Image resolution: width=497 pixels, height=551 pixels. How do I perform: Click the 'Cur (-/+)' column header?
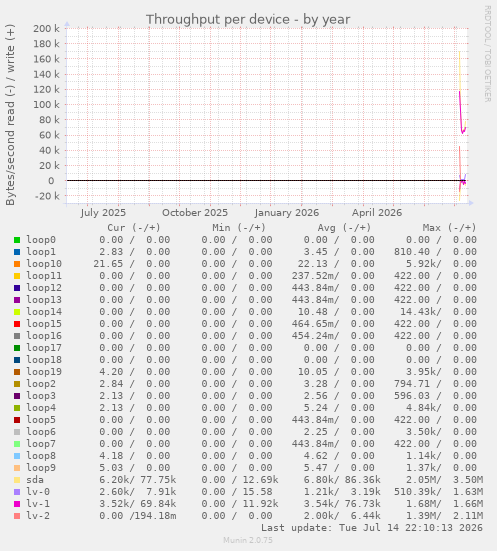tap(134, 228)
